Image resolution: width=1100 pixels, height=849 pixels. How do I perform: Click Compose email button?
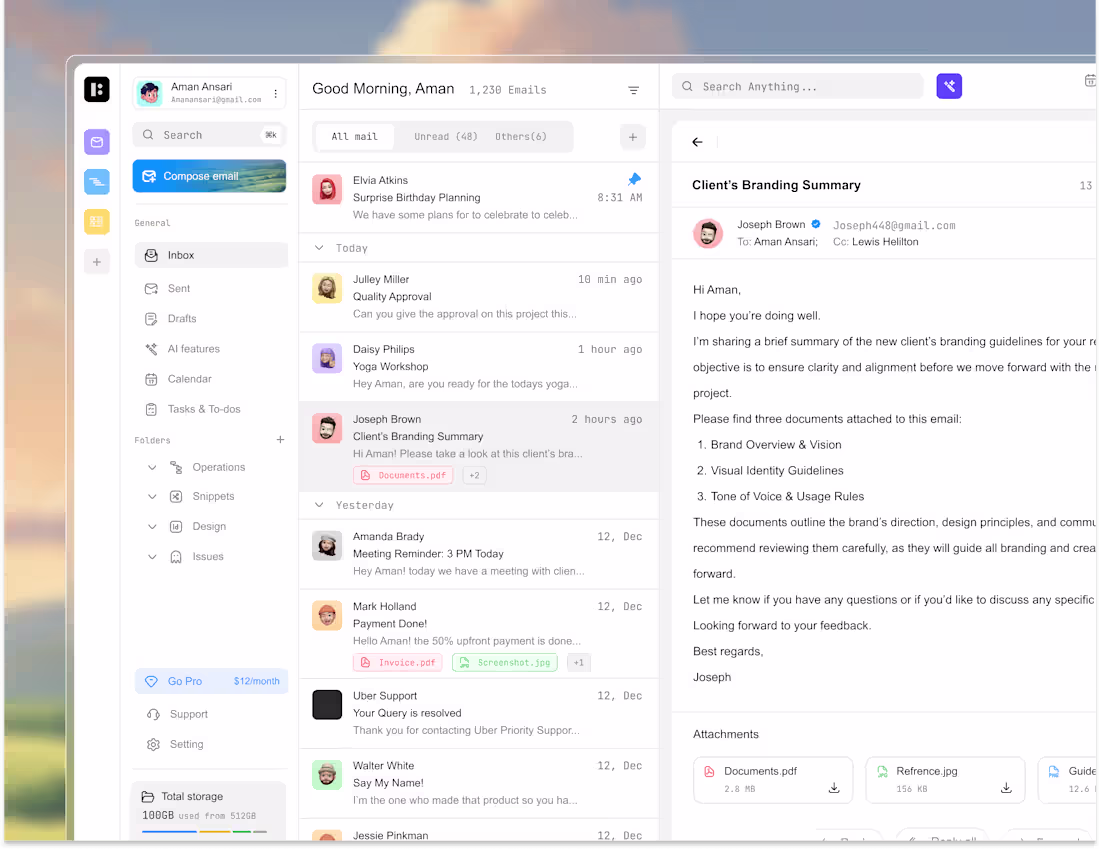tap(209, 176)
